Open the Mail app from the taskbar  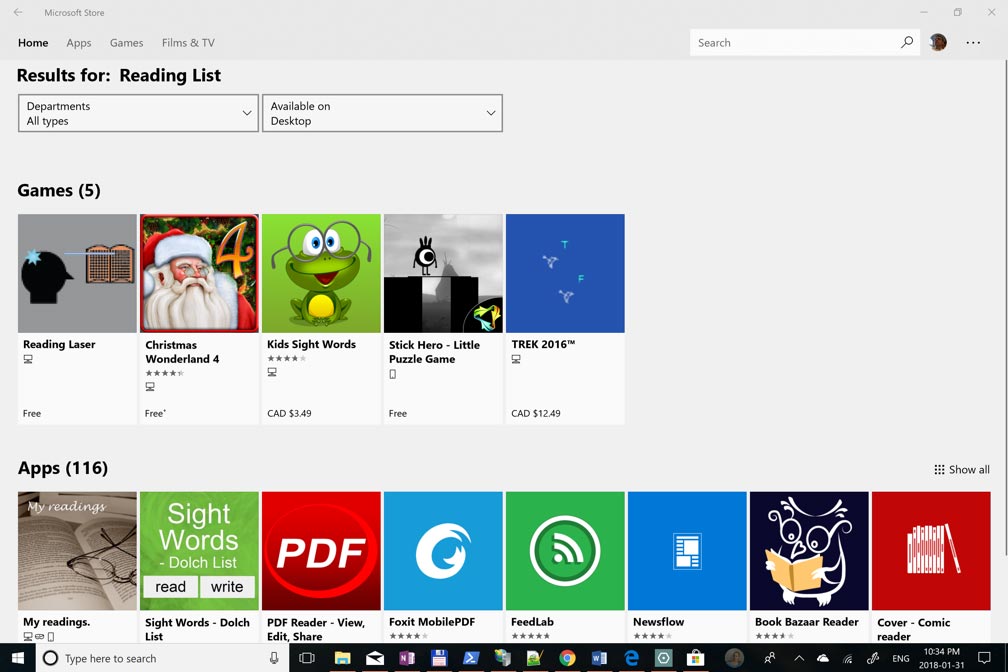(375, 658)
